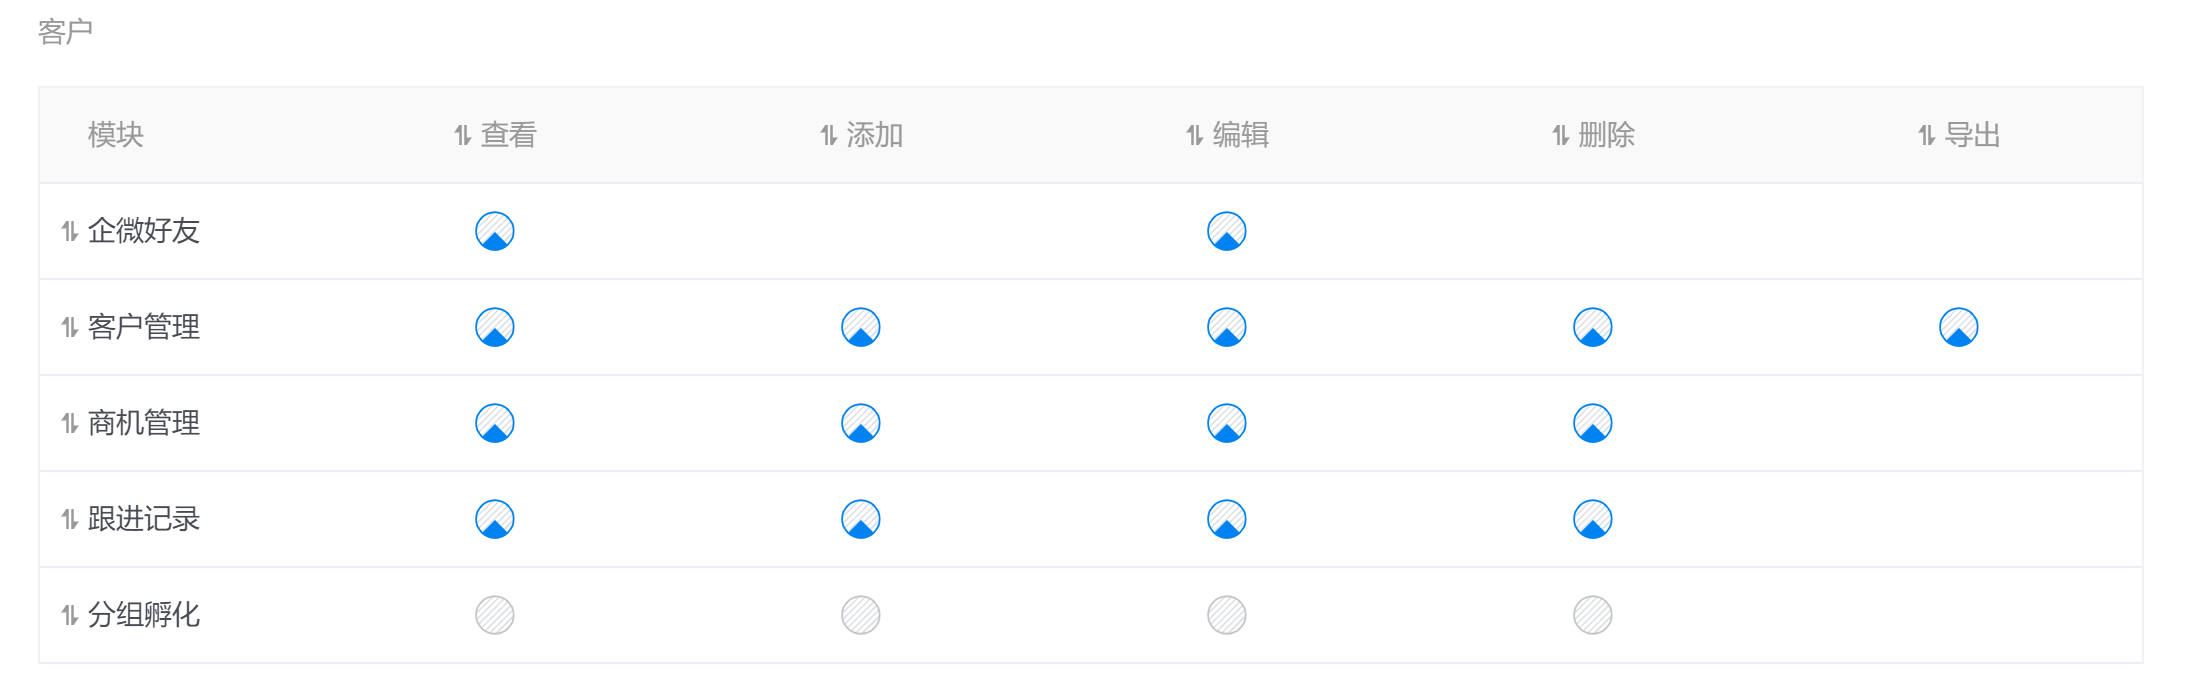Enable 查看 permission for 分组孵化

click(x=495, y=615)
